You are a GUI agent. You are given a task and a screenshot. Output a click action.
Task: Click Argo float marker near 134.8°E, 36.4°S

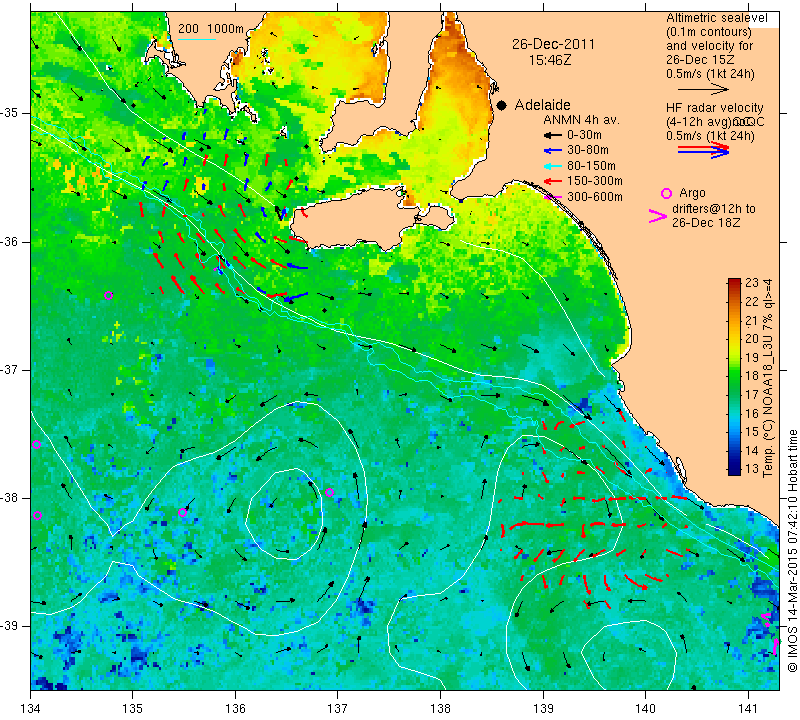(108, 295)
